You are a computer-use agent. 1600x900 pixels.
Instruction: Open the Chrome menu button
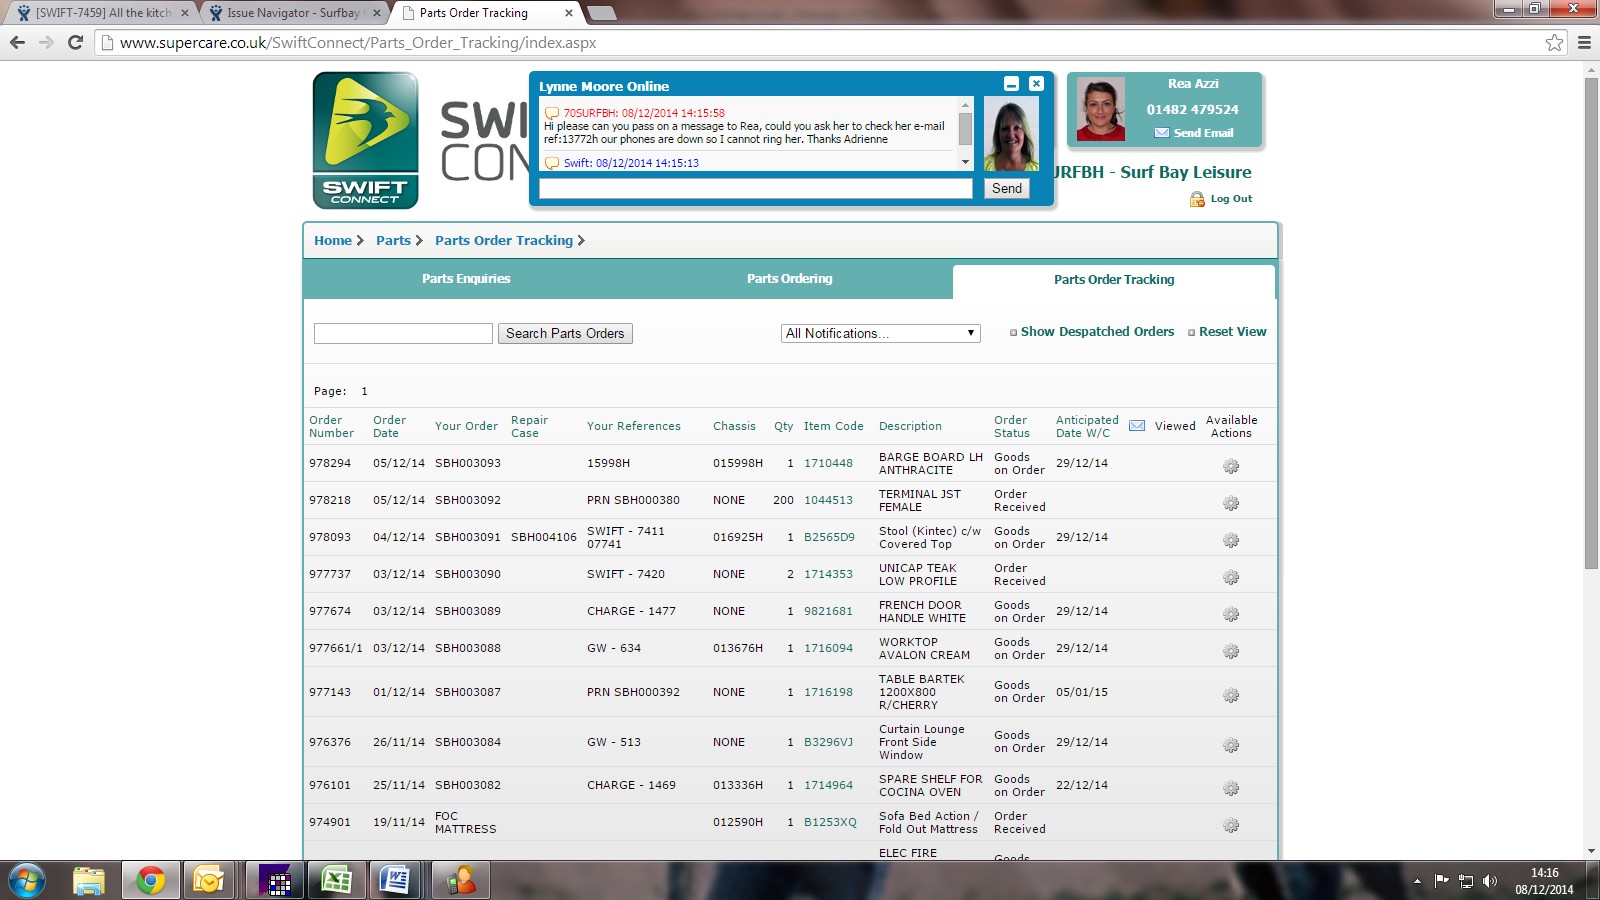(1584, 43)
